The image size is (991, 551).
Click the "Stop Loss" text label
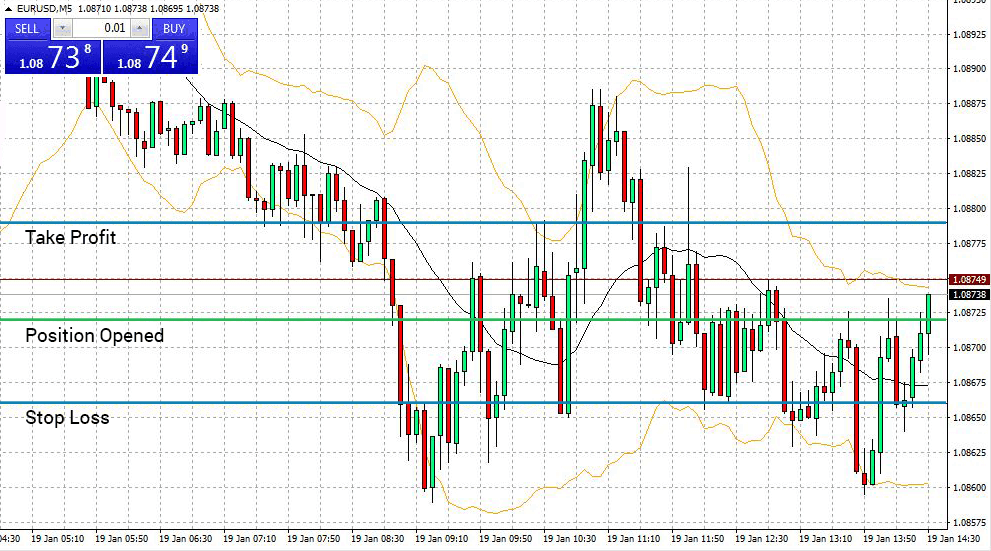coord(67,417)
